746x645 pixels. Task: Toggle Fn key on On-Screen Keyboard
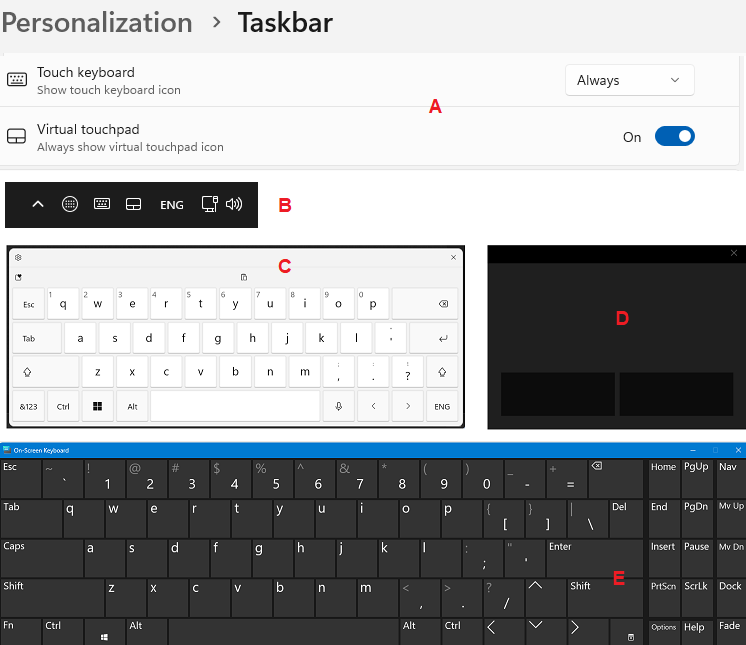coord(21,632)
